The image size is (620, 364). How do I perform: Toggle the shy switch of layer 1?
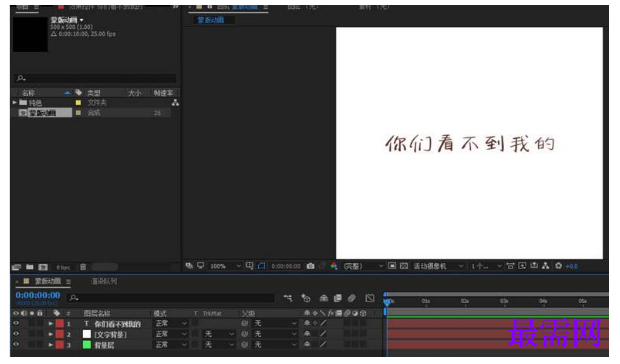(x=307, y=323)
